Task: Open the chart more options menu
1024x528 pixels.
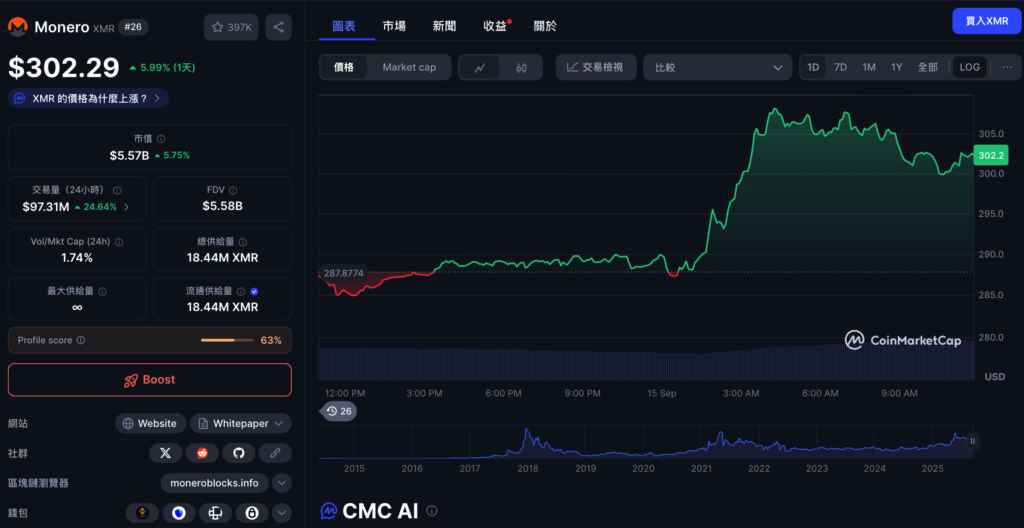Action: pyautogui.click(x=1008, y=67)
